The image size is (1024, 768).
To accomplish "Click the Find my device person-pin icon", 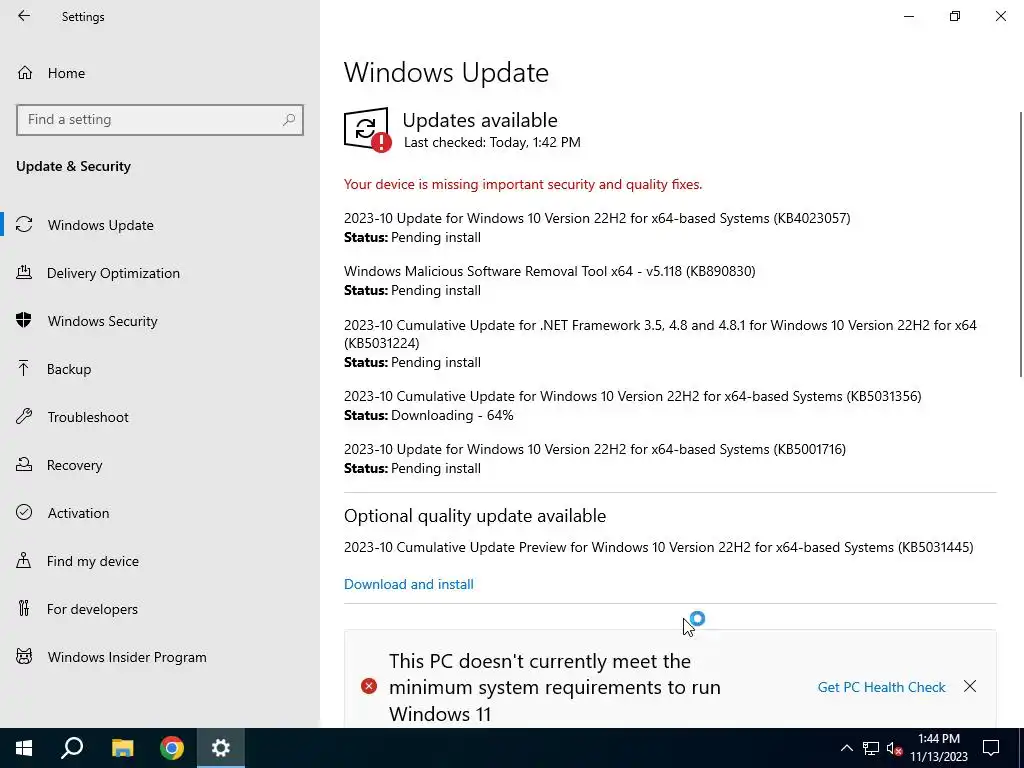I will click(24, 561).
